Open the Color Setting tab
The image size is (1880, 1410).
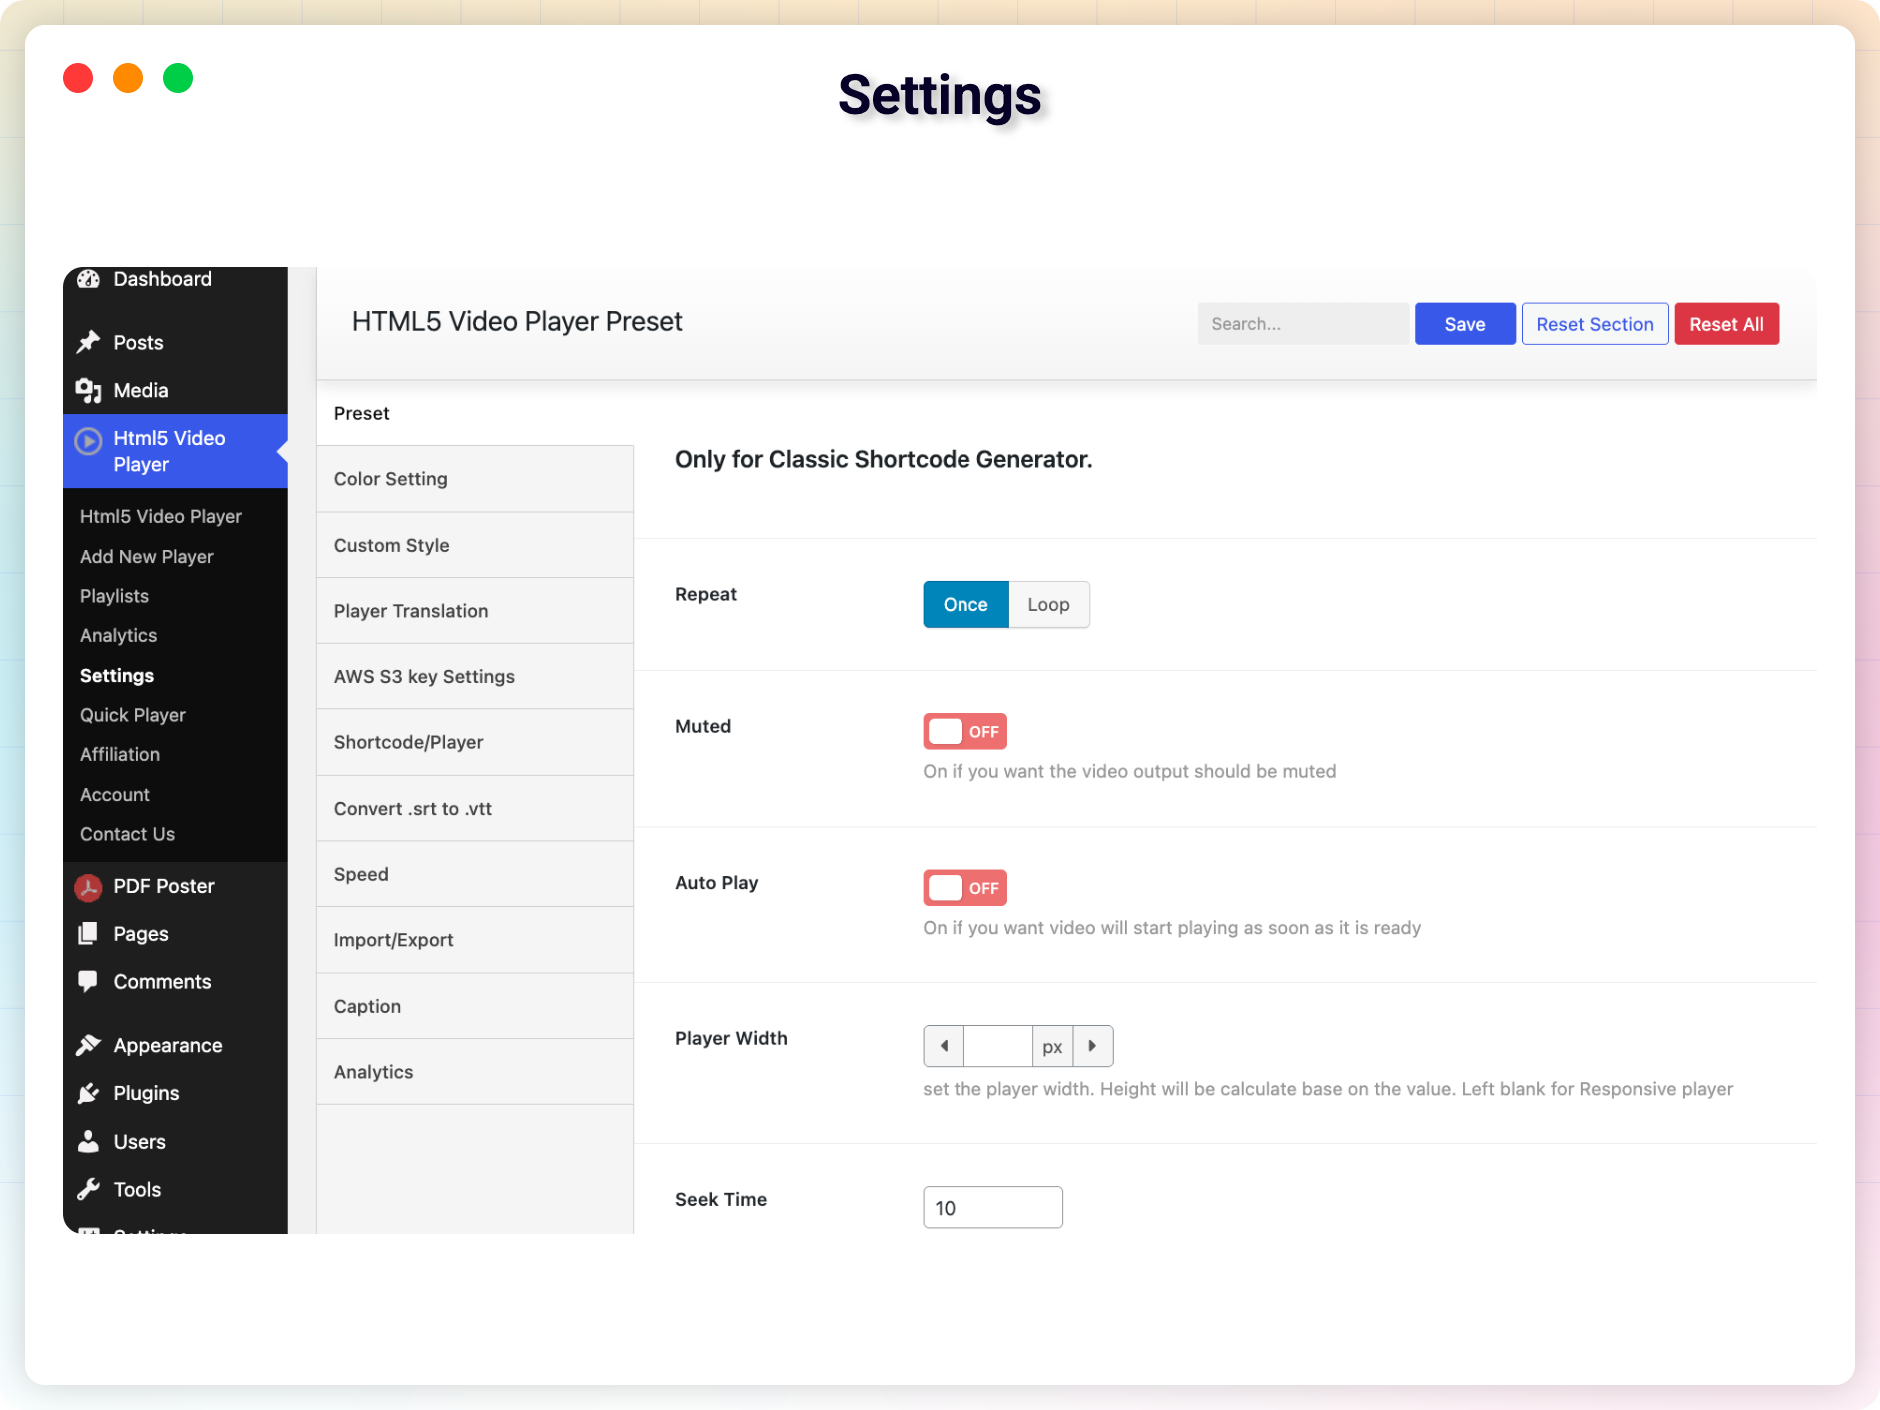tap(475, 479)
